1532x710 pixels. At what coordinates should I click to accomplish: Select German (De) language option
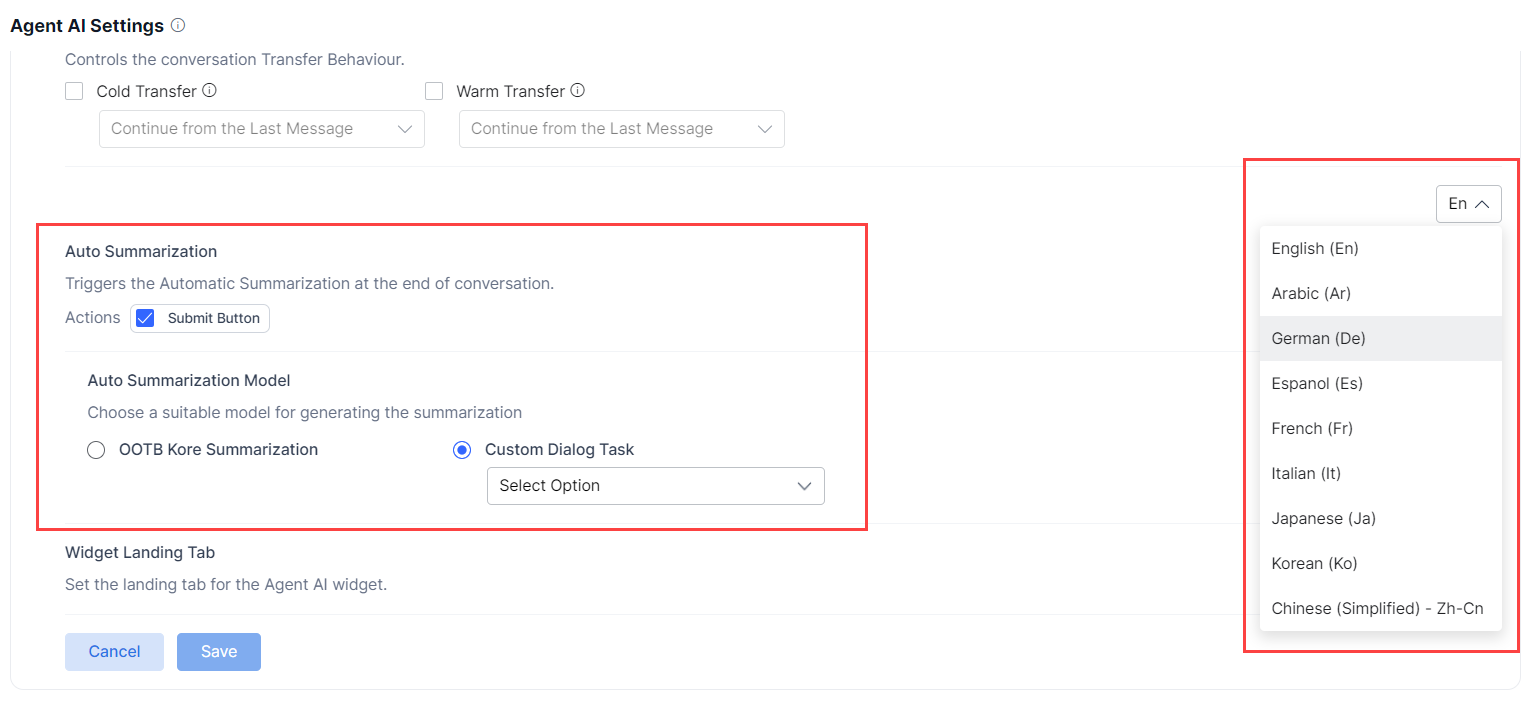pyautogui.click(x=1318, y=338)
